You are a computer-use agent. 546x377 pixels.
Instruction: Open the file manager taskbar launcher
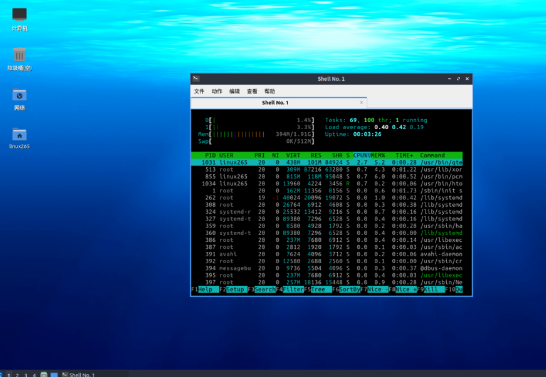coord(44,375)
